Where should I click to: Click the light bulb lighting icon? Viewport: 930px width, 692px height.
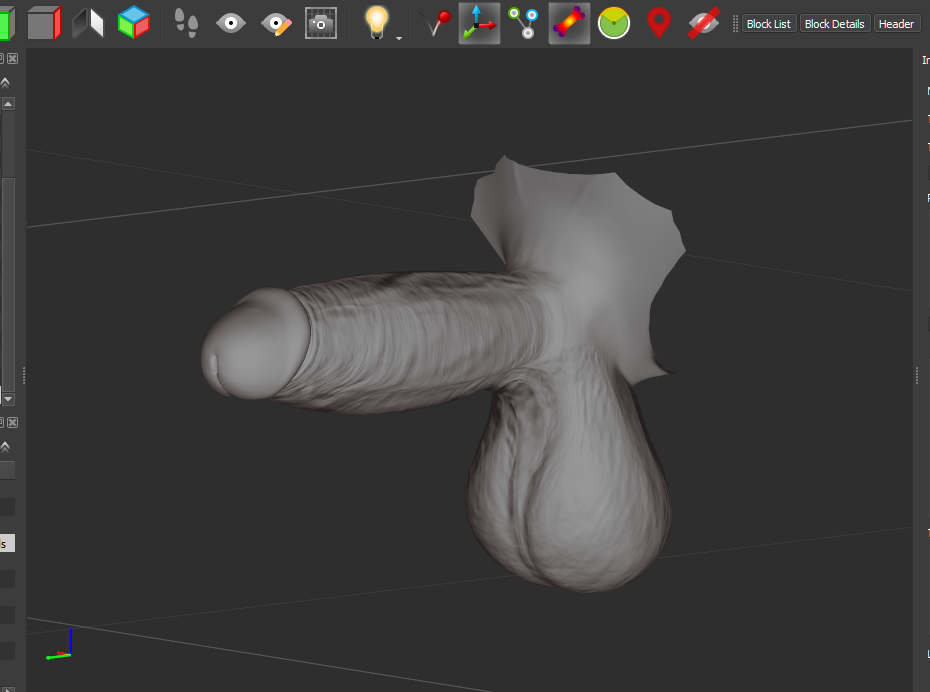(x=377, y=23)
